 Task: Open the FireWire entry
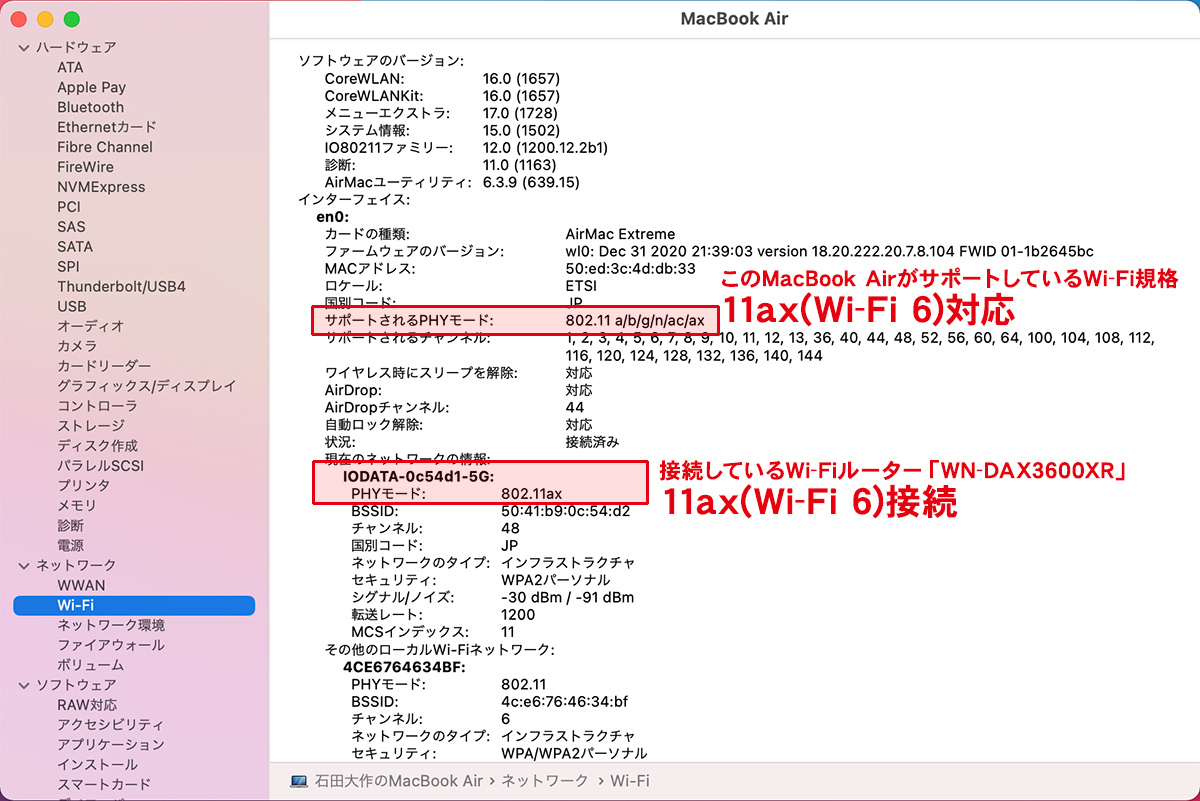tap(85, 167)
